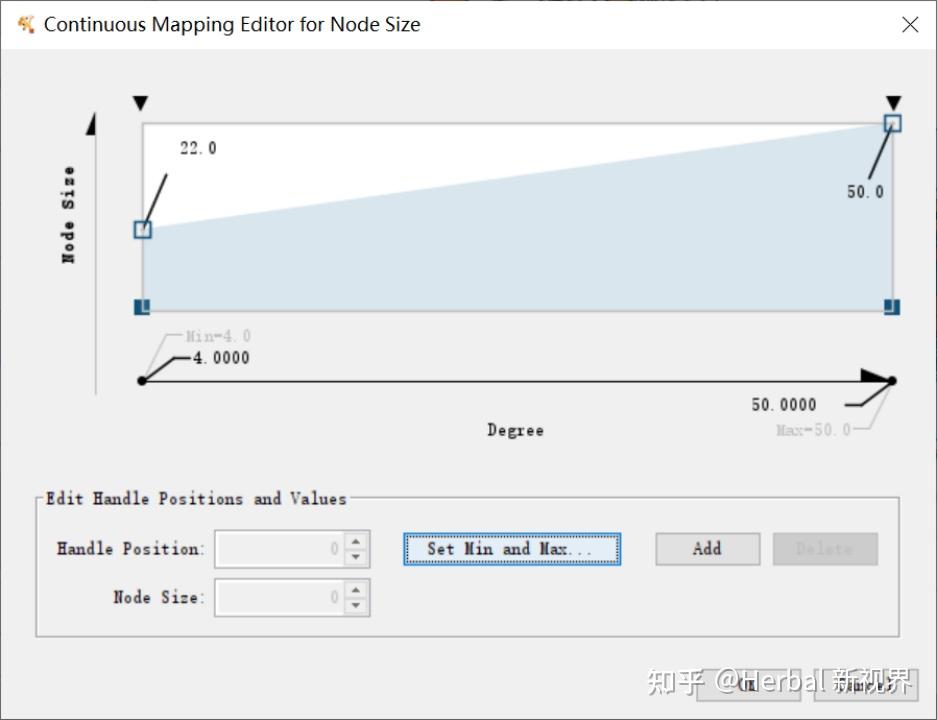Select the square handle labeled 50.0
Viewport: 937px width, 720px height.
893,123
